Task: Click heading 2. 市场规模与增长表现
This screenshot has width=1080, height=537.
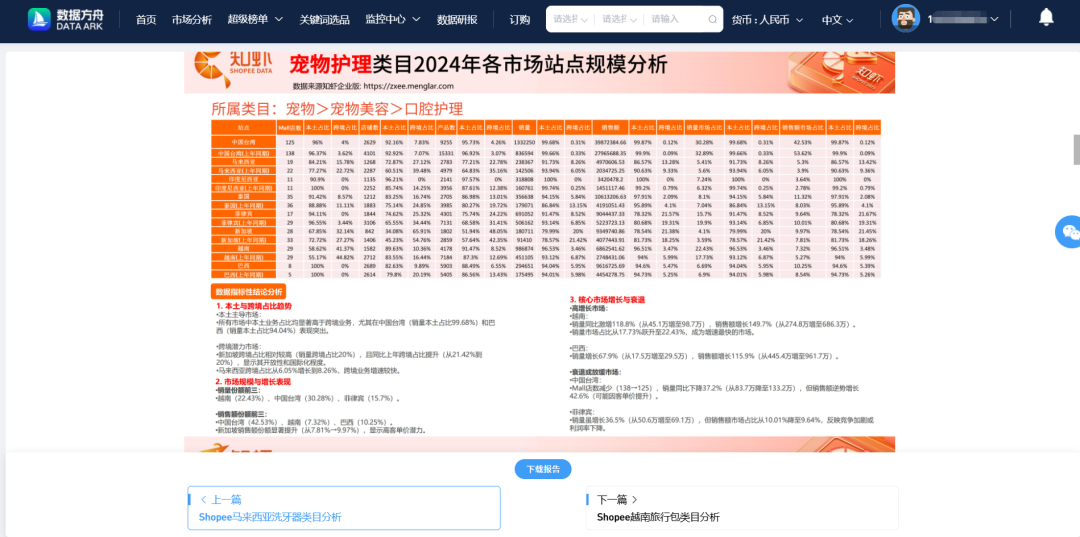Action: point(252,381)
